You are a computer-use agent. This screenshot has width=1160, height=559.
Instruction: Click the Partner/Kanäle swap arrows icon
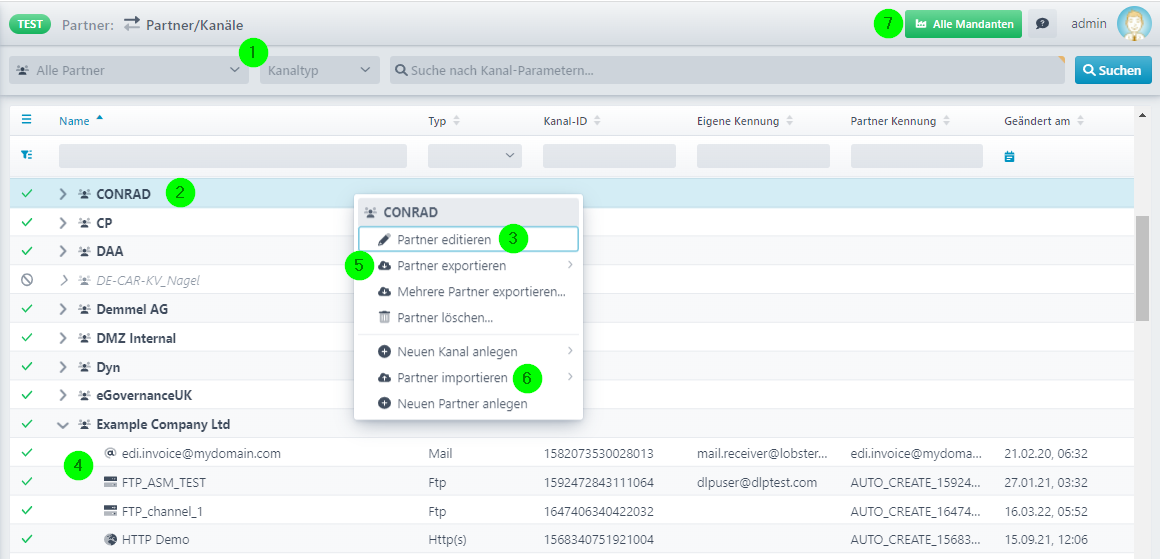click(x=132, y=24)
